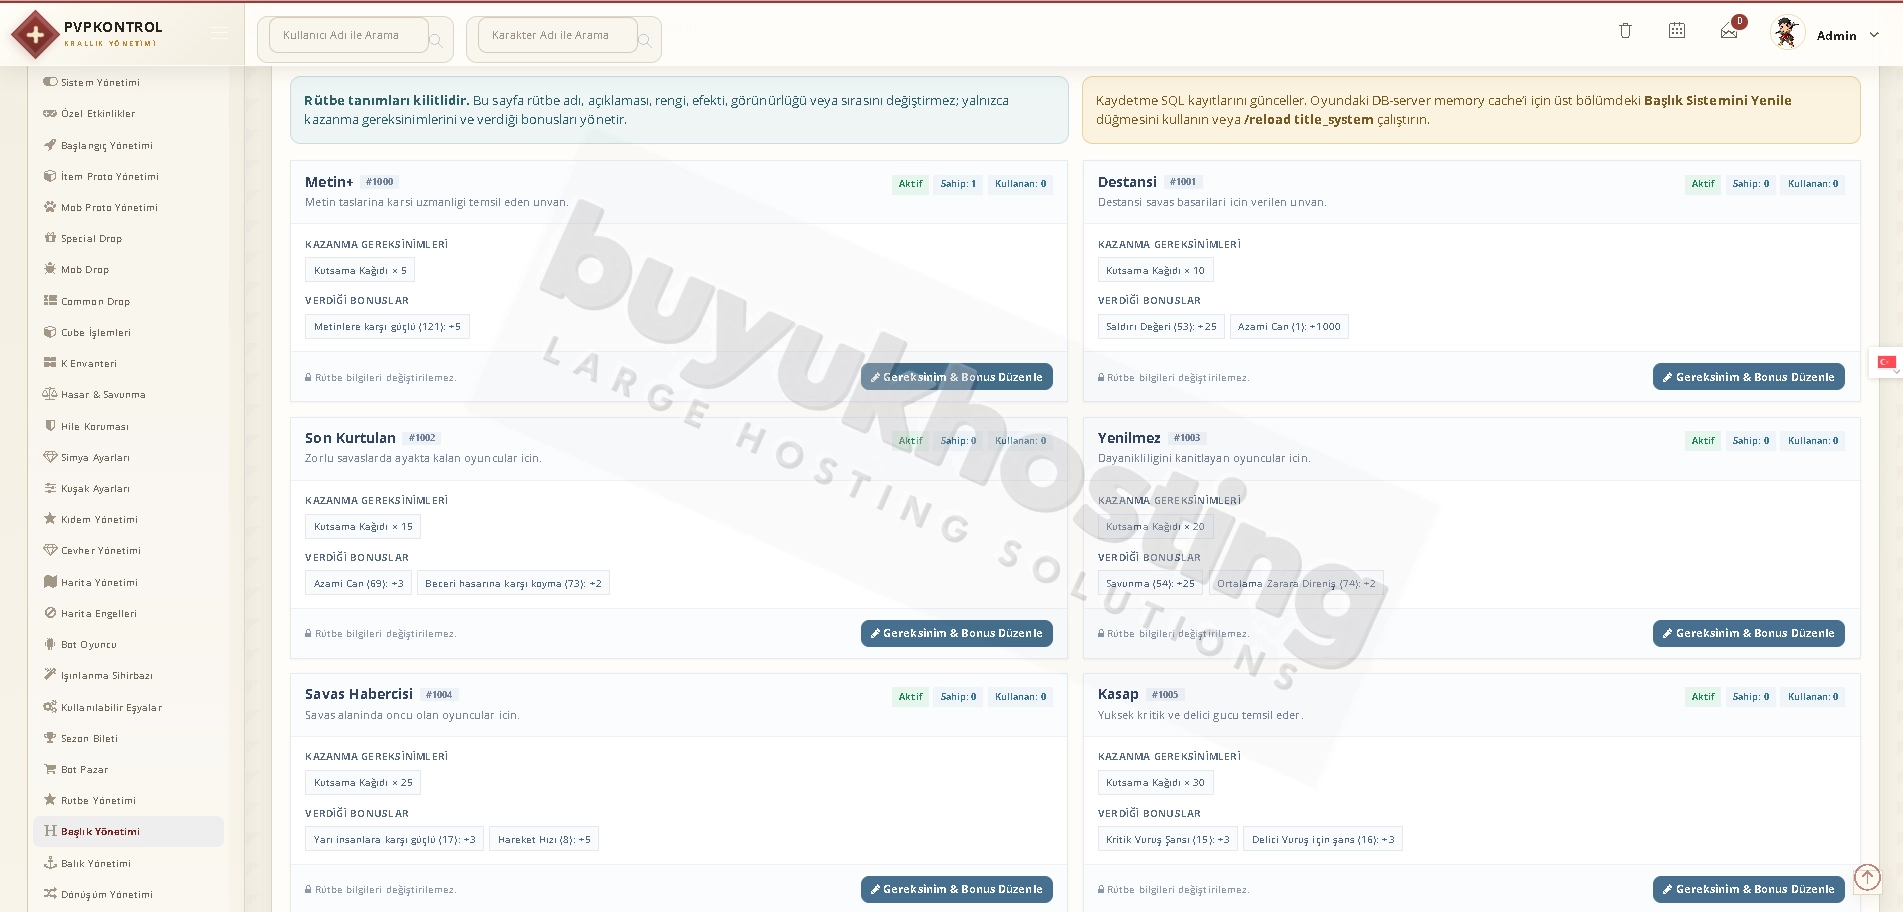Image resolution: width=1903 pixels, height=912 pixels.
Task: Click the Harita Engelleri ban icon
Action: click(50, 613)
